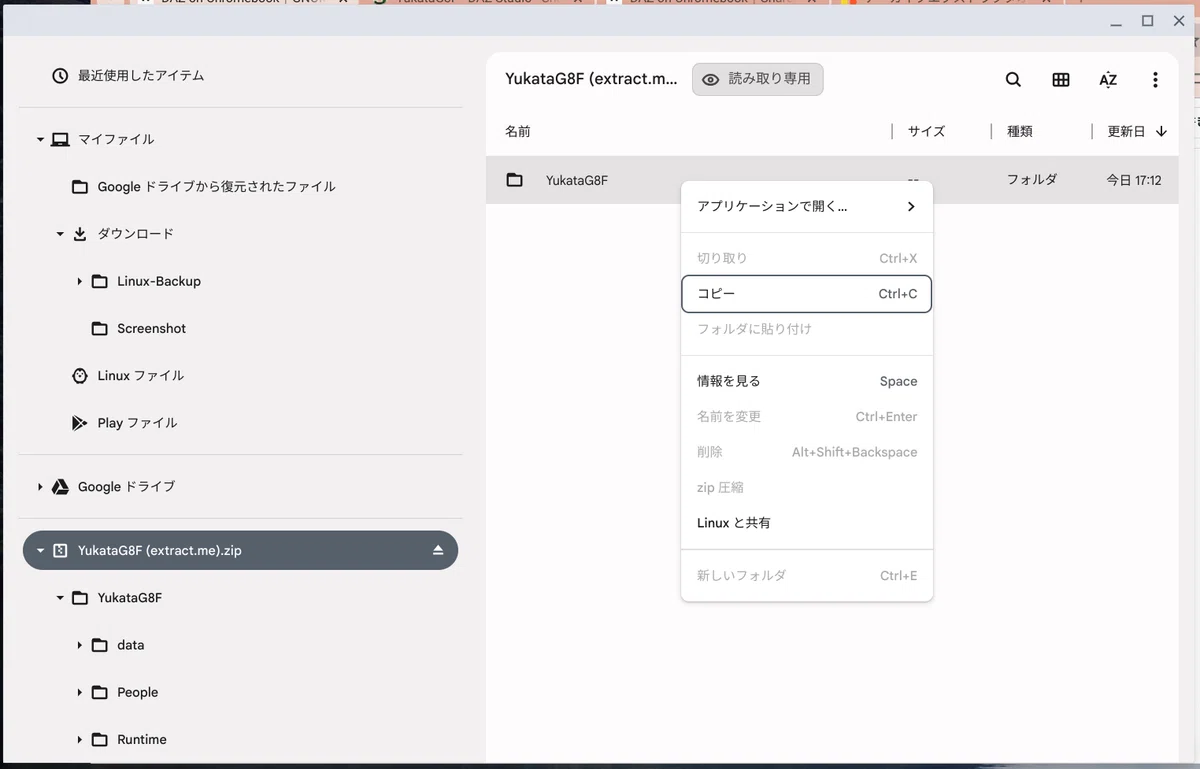Image resolution: width=1200 pixels, height=769 pixels.
Task: Open the three-dot more menu
Action: (x=1155, y=80)
